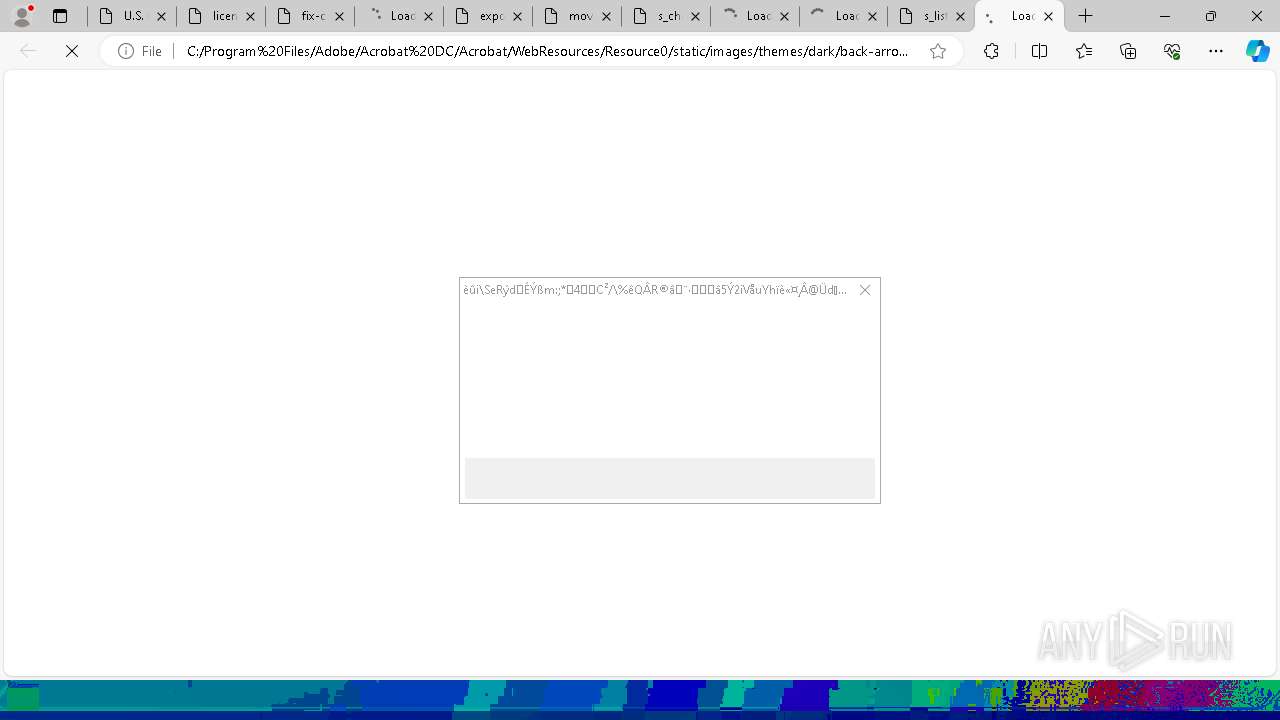Screen dimensions: 1280x720
Task: Click the gray button bar in dialog
Action: (670, 478)
